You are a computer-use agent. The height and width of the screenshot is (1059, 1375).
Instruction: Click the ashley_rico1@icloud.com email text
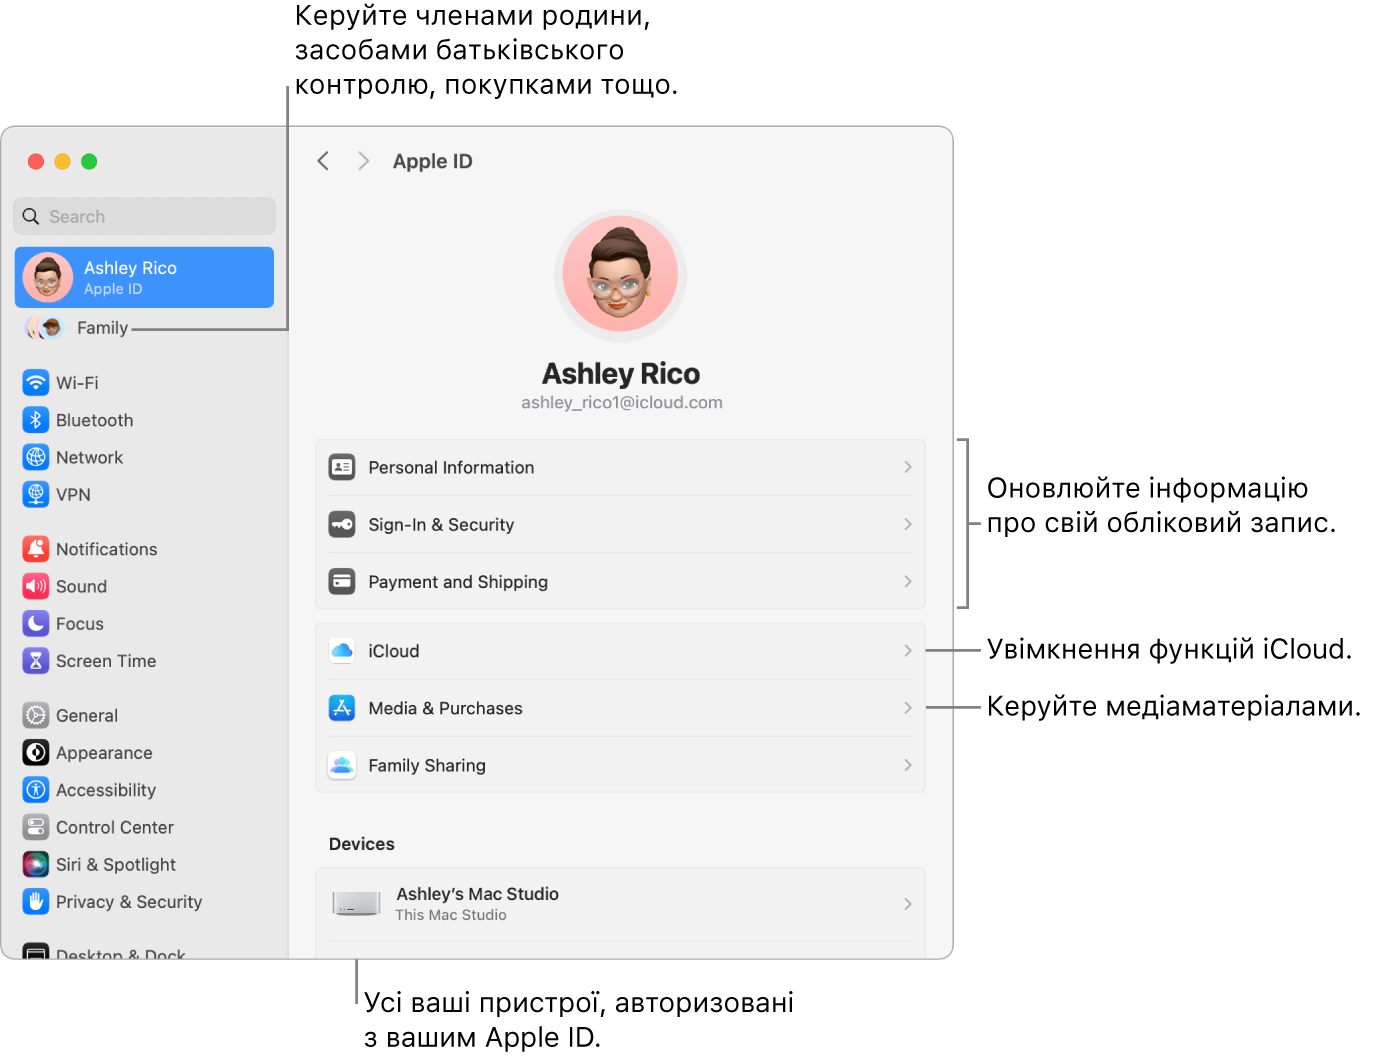(622, 402)
